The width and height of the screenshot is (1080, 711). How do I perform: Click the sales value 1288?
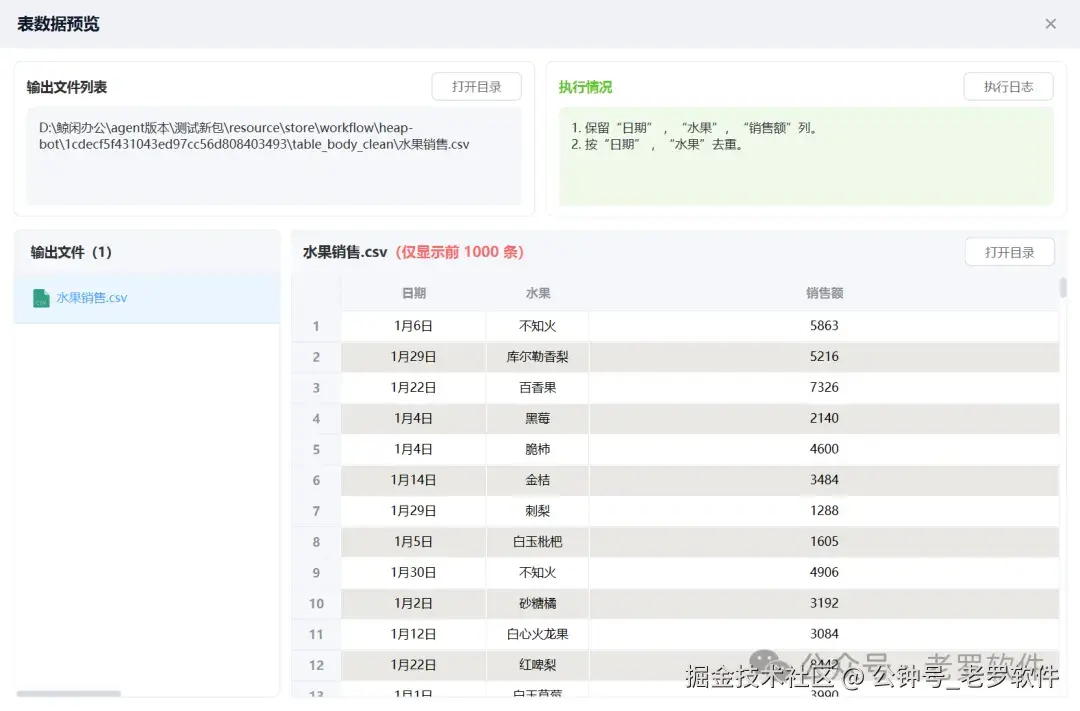click(824, 511)
